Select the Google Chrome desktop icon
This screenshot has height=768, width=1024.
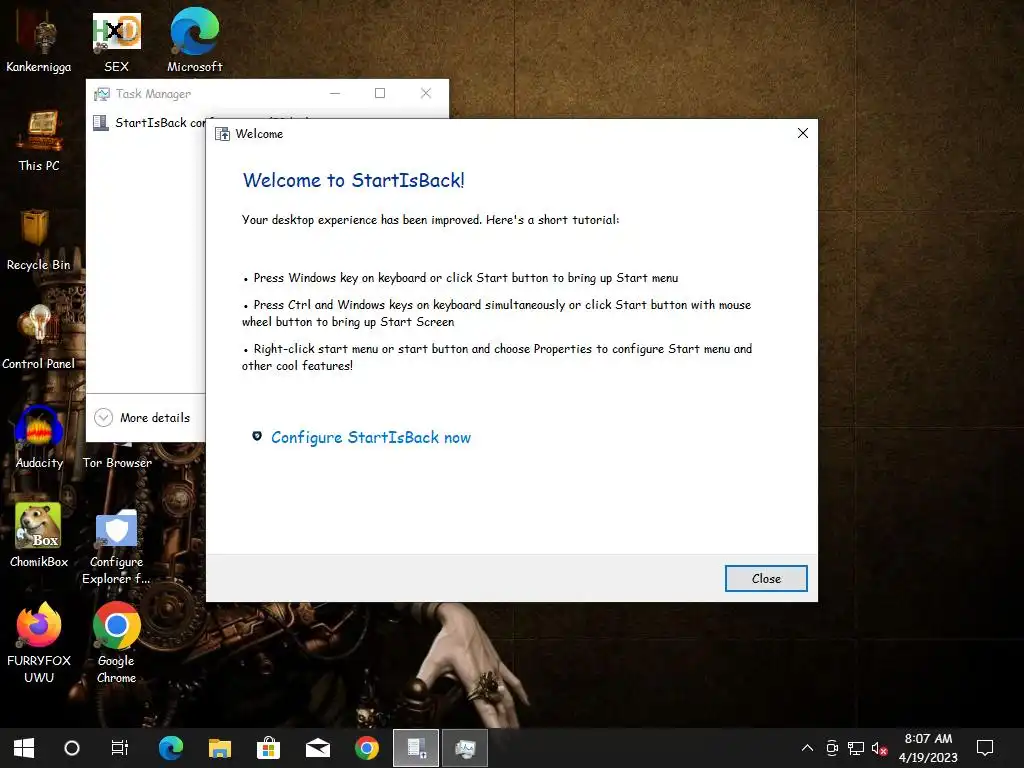116,643
